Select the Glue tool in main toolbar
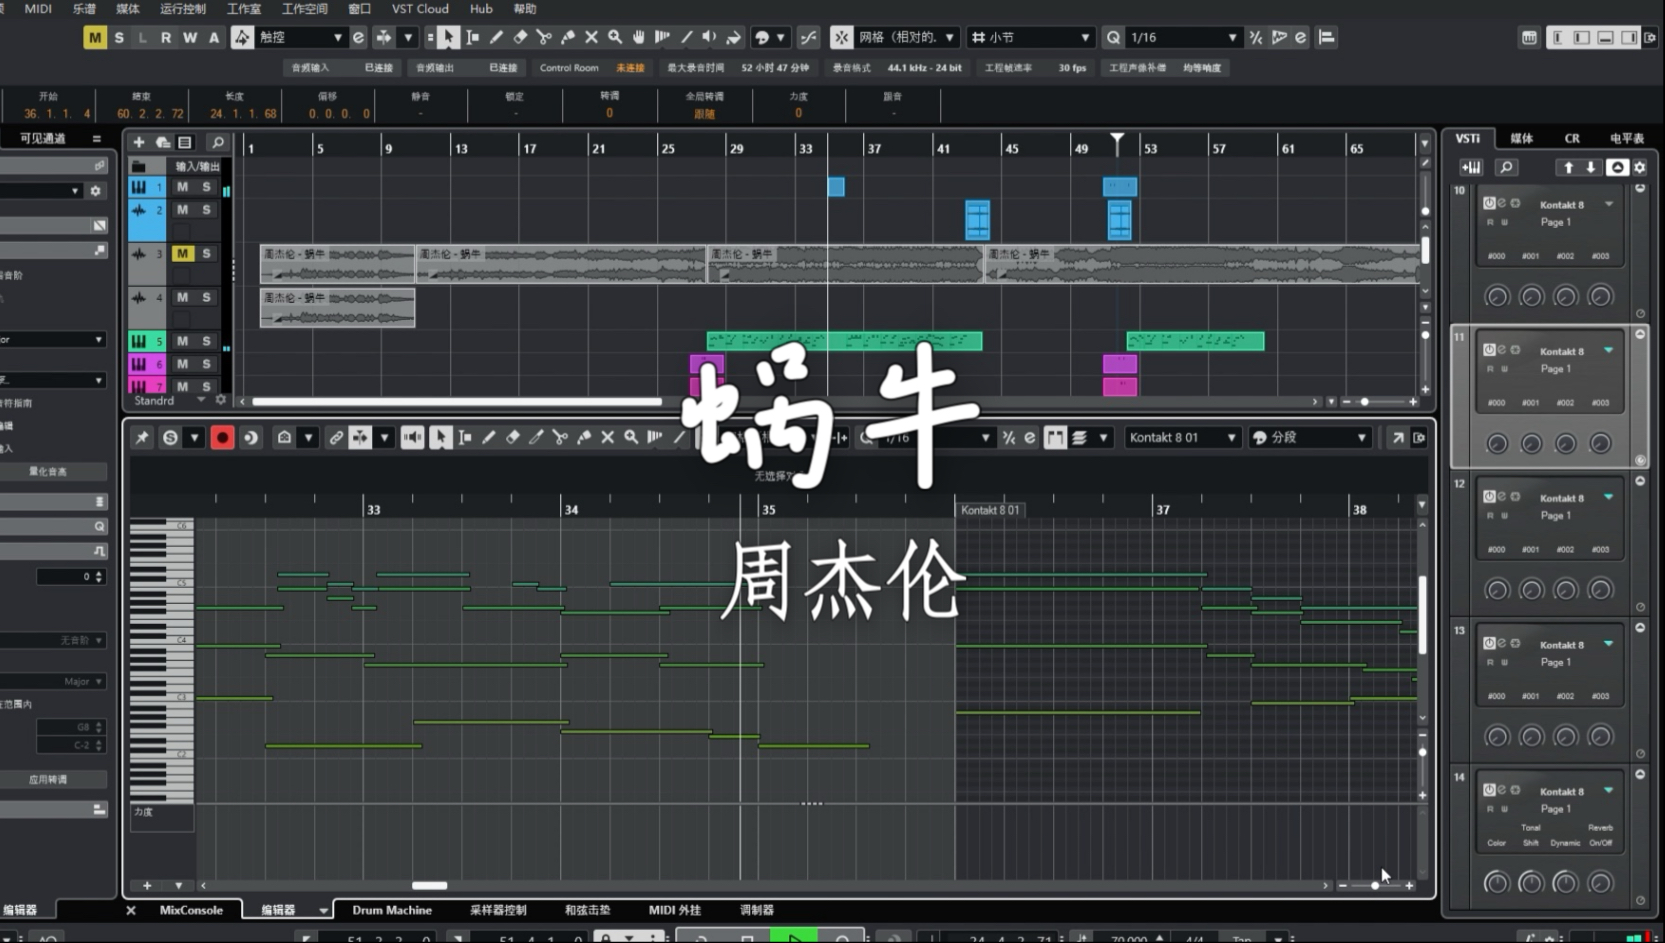The image size is (1665, 943). (568, 38)
